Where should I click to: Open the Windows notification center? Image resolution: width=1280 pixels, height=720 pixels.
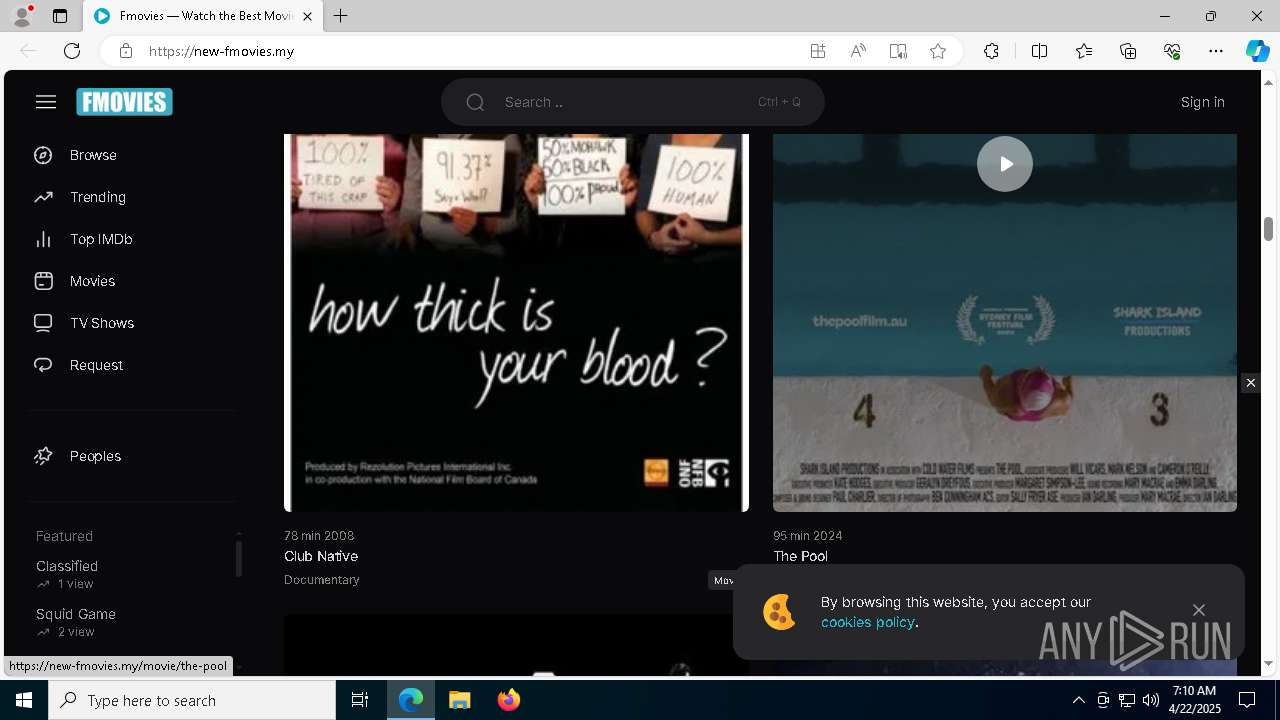pos(1247,700)
